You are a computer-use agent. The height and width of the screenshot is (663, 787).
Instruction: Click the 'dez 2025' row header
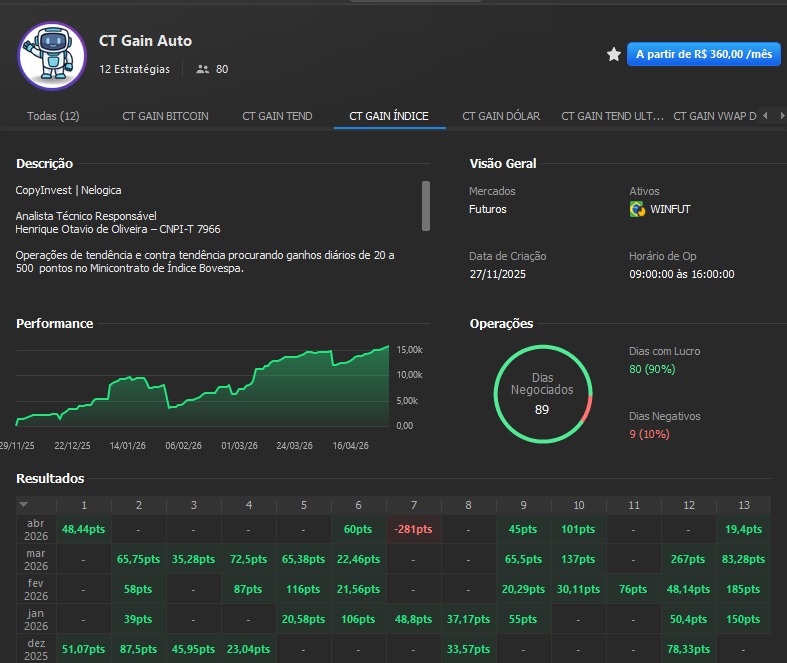pyautogui.click(x=36, y=649)
